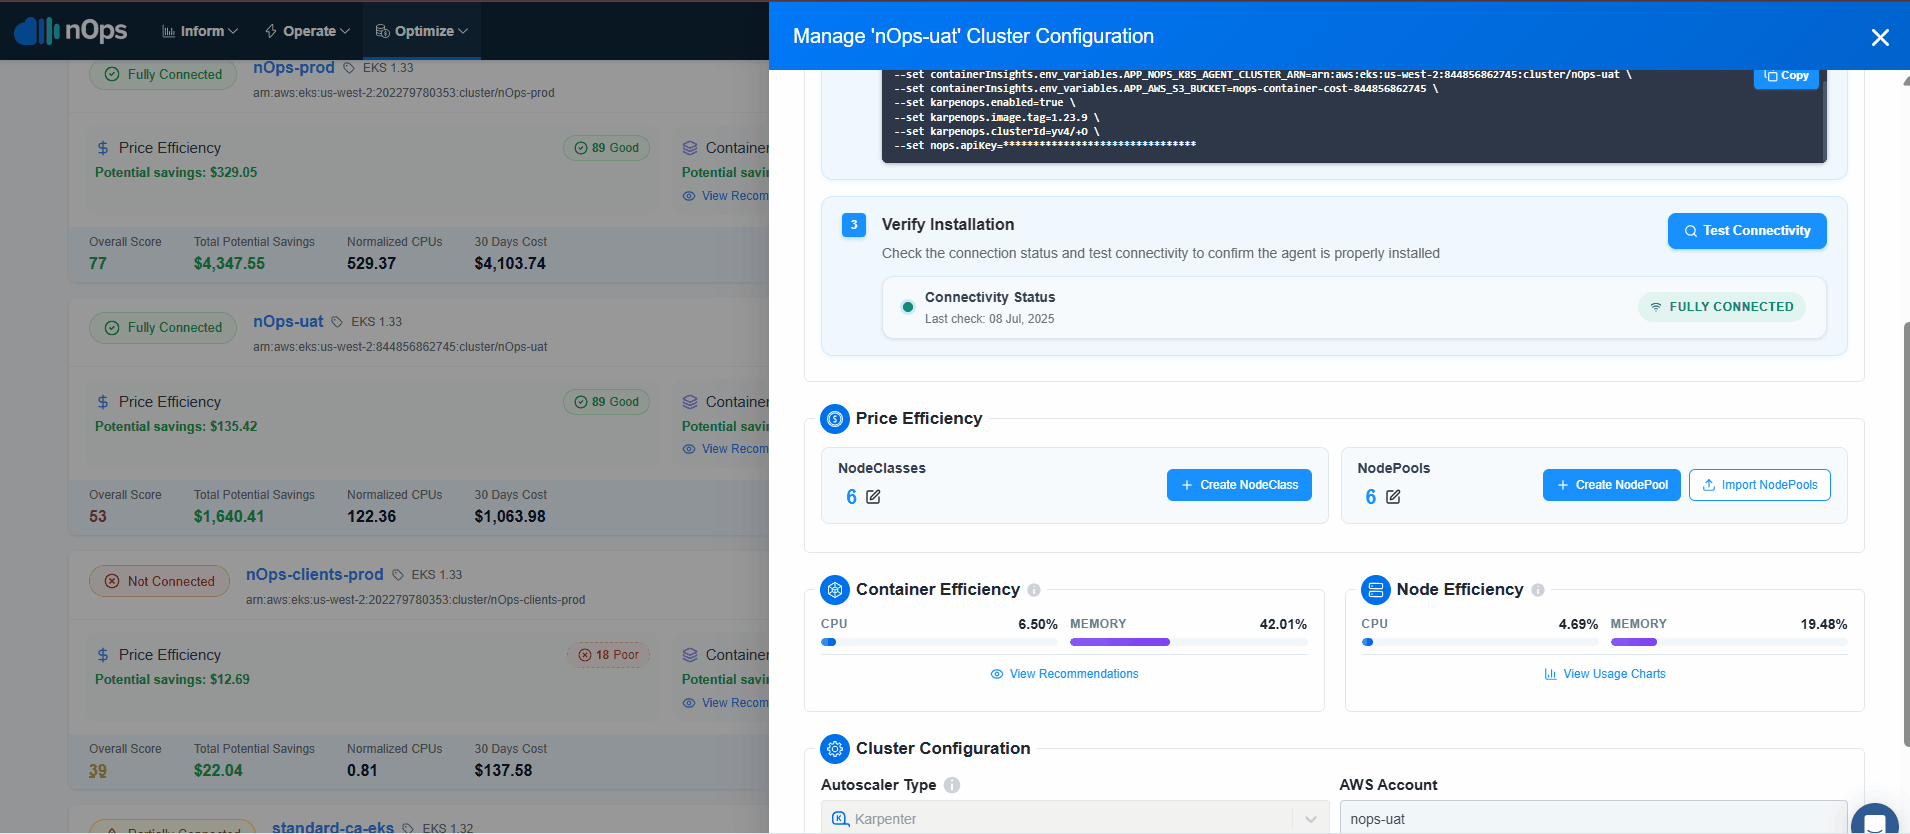1910x834 pixels.
Task: Click the "529.37" Normalized CPUs value
Action: click(371, 264)
